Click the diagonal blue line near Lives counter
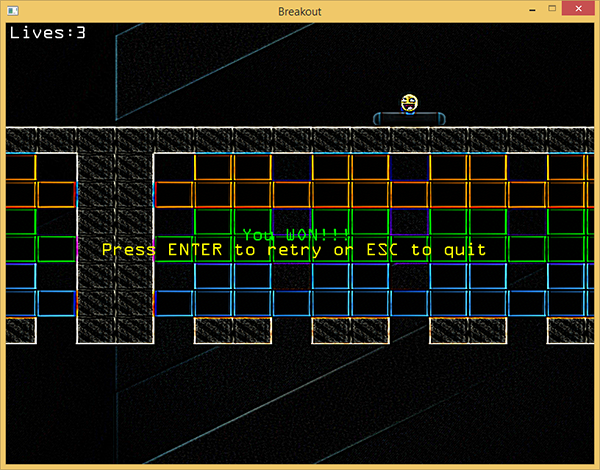The image size is (600, 470). tap(115, 50)
